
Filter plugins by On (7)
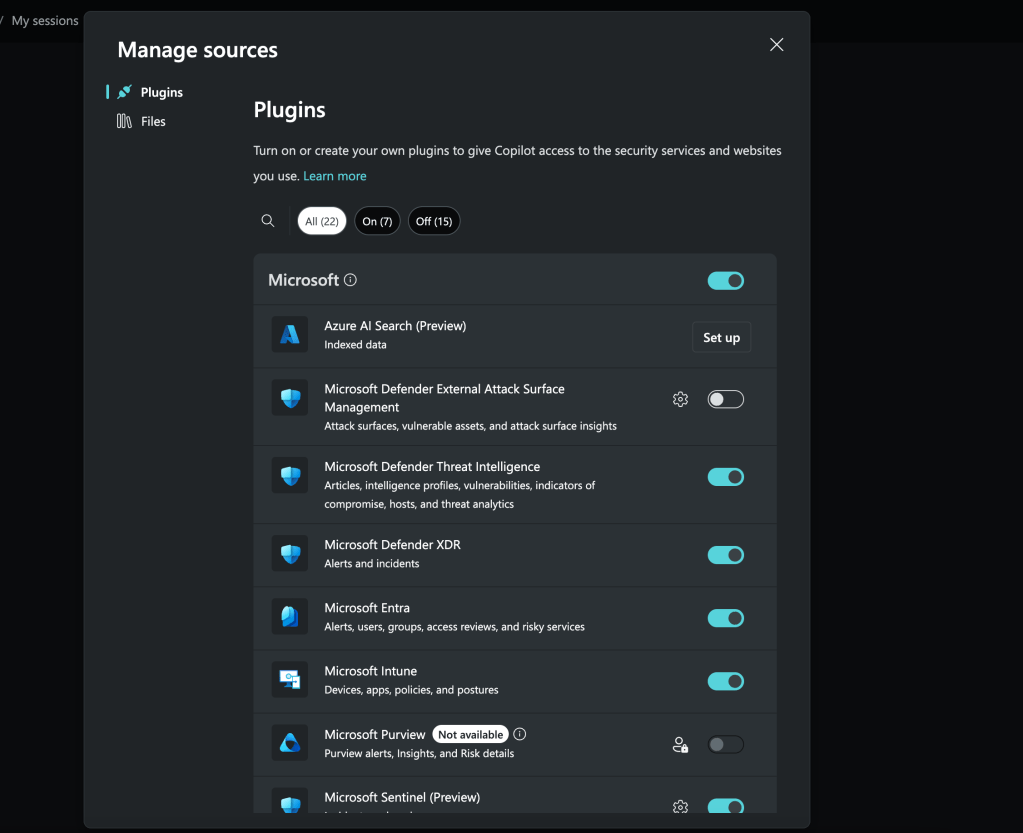pyautogui.click(x=377, y=221)
